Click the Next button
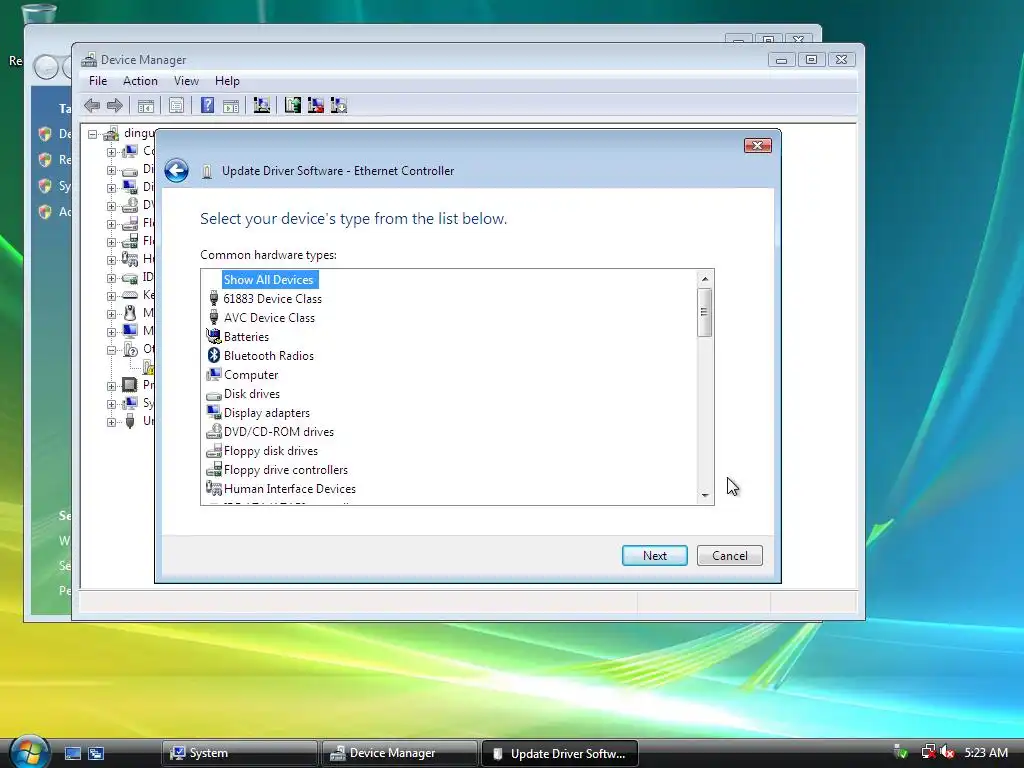The image size is (1024, 768). point(654,556)
